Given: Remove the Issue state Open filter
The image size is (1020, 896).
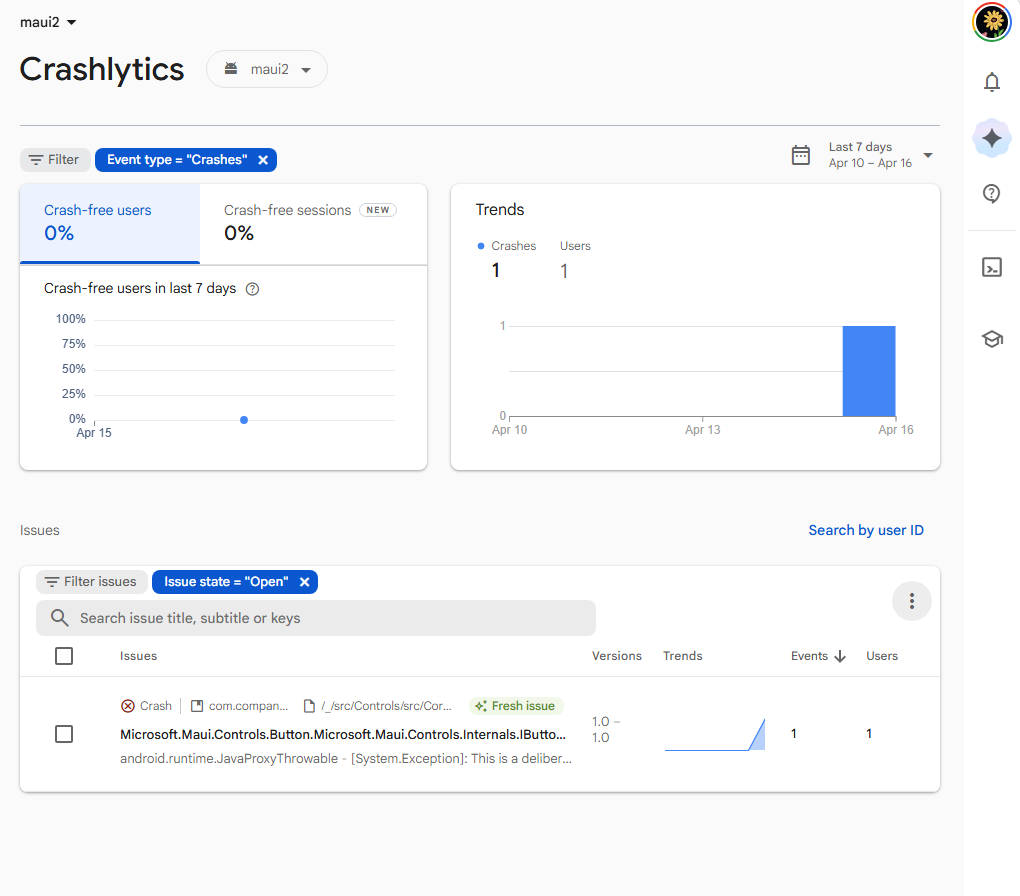Looking at the screenshot, I should (304, 582).
